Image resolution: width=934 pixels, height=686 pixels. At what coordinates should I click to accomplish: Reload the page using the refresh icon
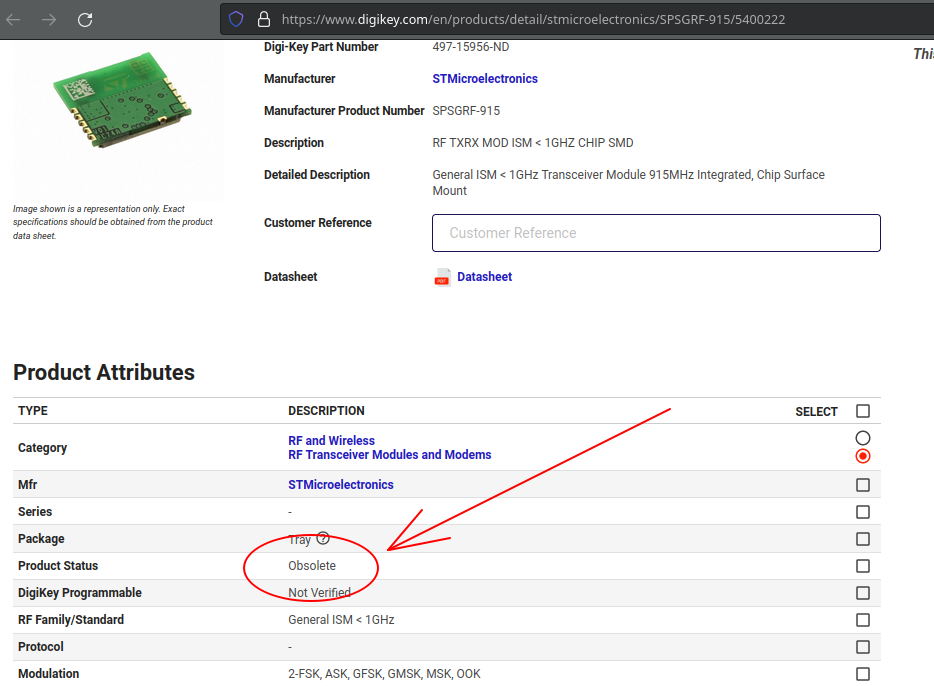[85, 19]
